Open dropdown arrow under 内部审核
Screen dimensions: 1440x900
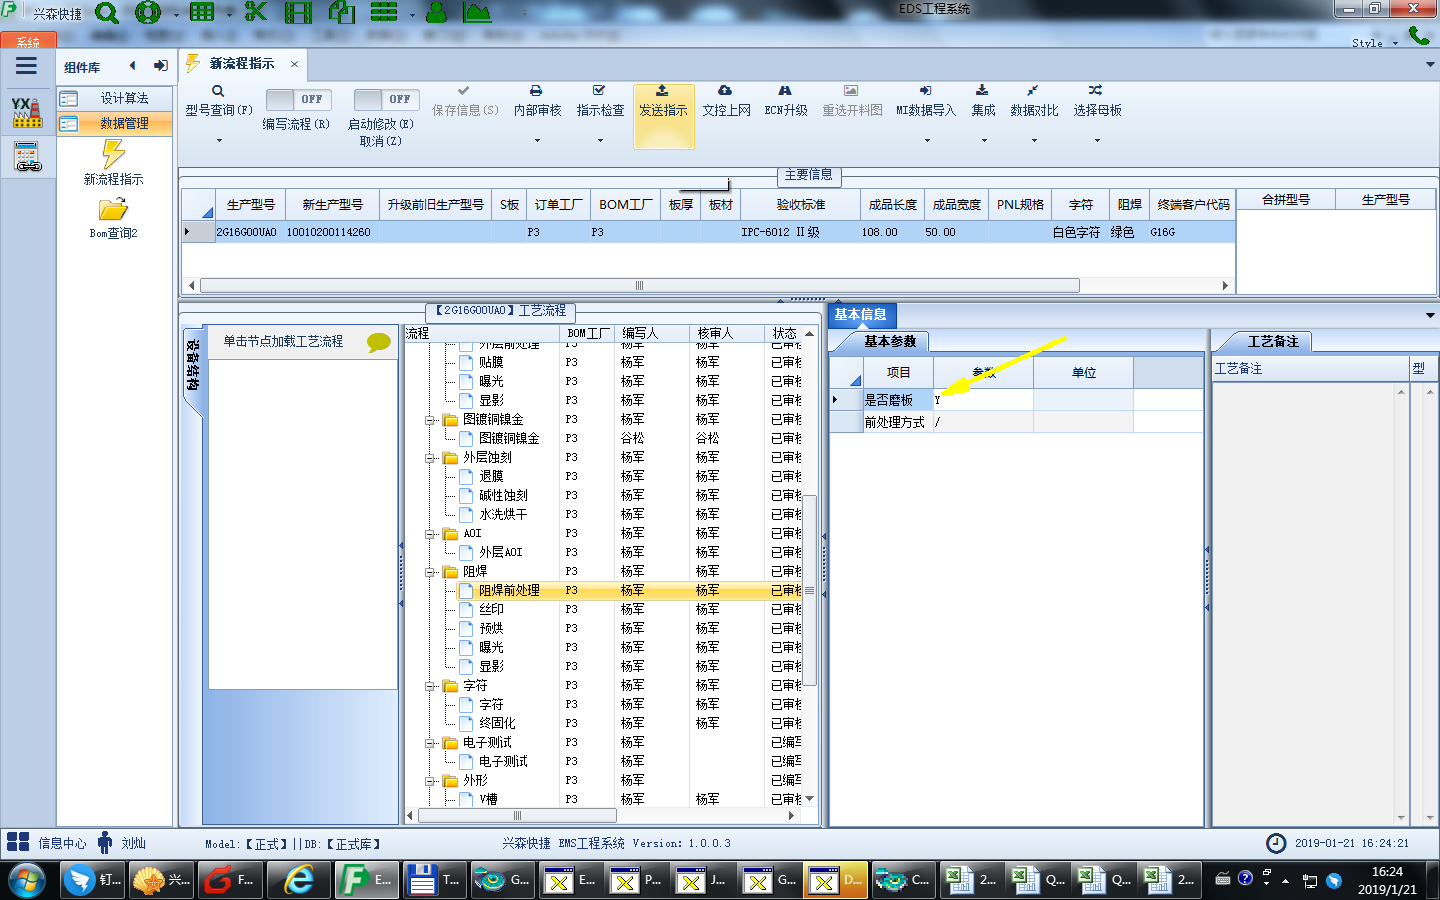[537, 140]
